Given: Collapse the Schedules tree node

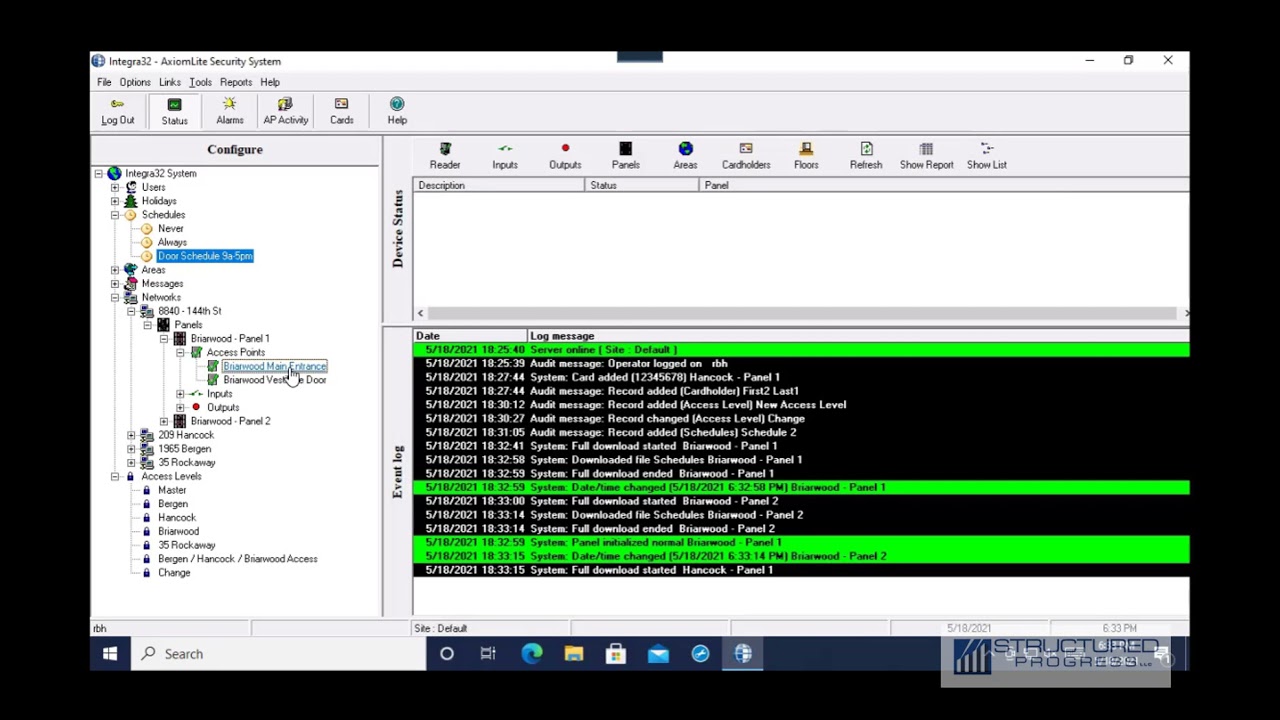Looking at the screenshot, I should [115, 215].
